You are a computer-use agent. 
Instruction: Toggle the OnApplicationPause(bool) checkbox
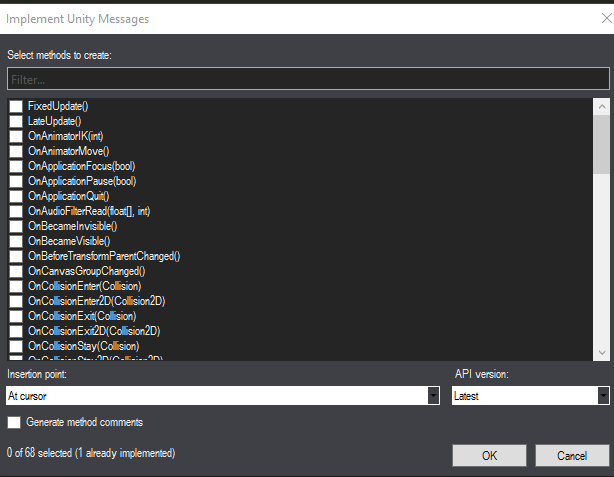click(x=16, y=181)
